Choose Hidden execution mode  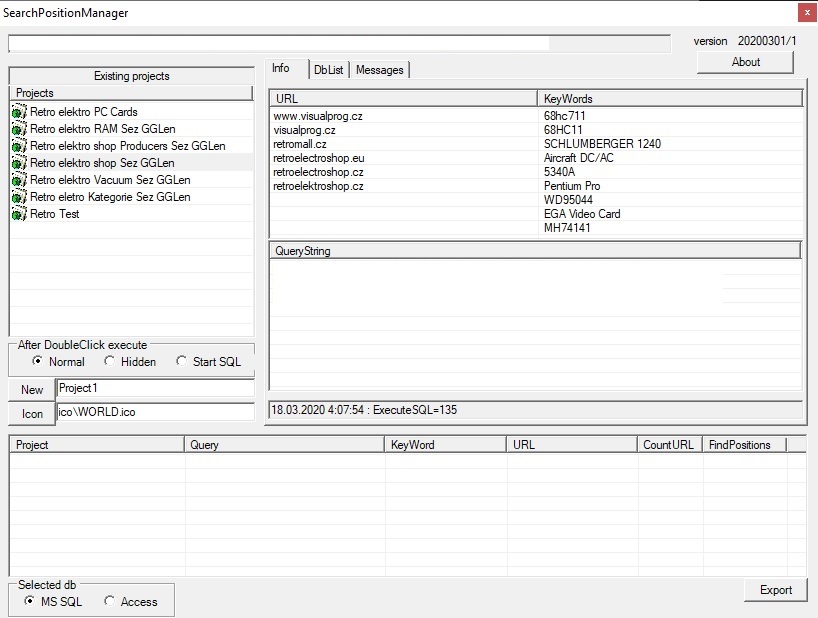pos(110,361)
